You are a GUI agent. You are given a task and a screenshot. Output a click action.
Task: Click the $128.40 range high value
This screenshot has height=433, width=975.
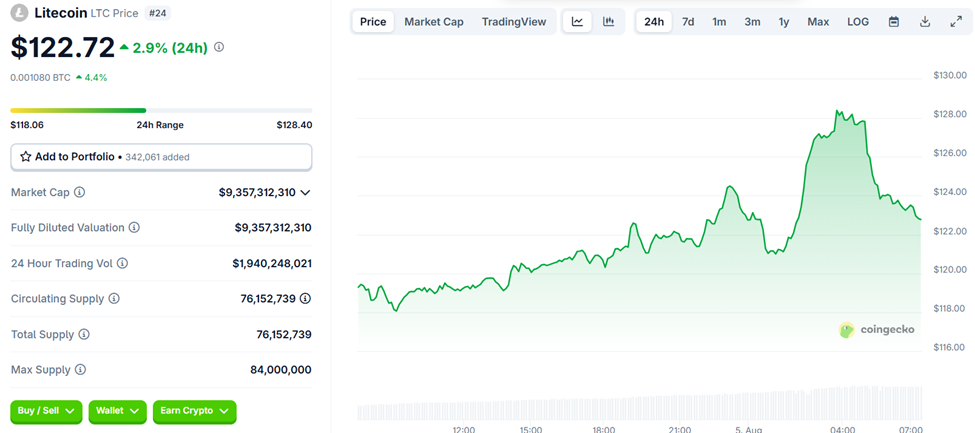(294, 125)
